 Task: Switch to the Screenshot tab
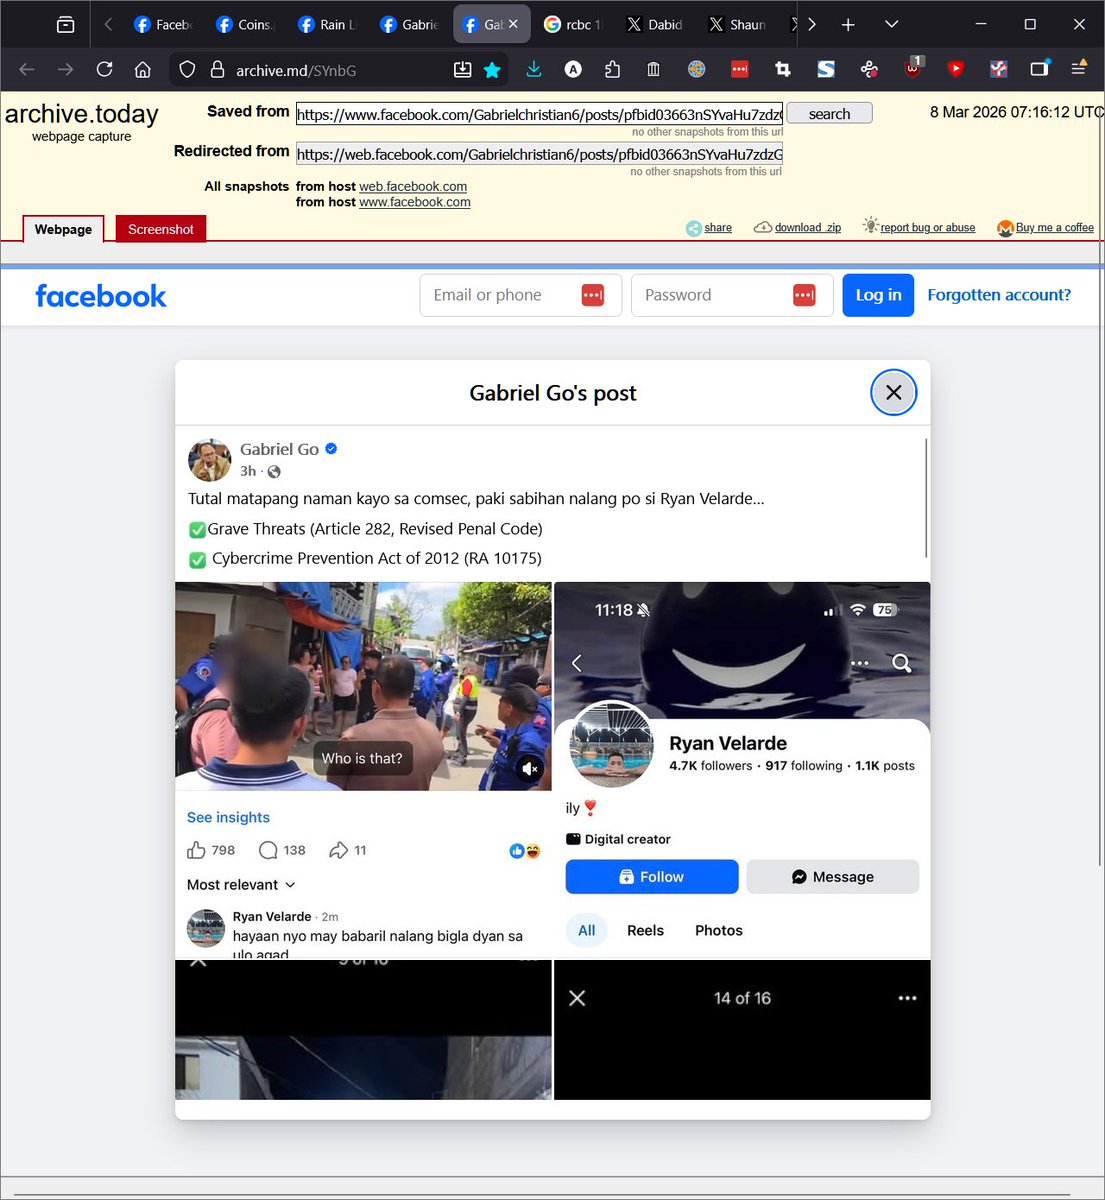tap(160, 229)
